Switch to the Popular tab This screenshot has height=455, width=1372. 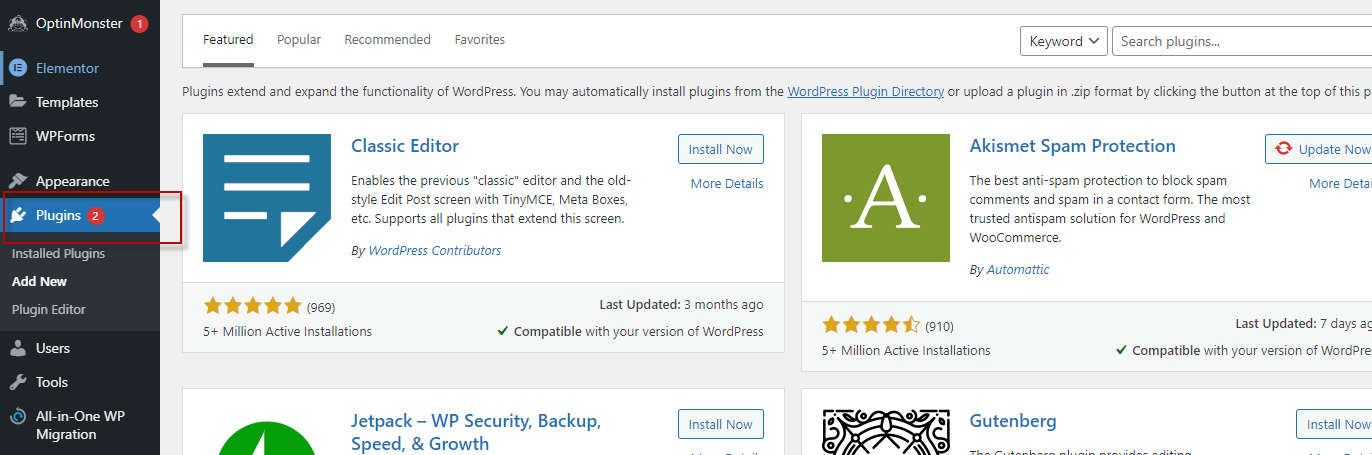(299, 40)
